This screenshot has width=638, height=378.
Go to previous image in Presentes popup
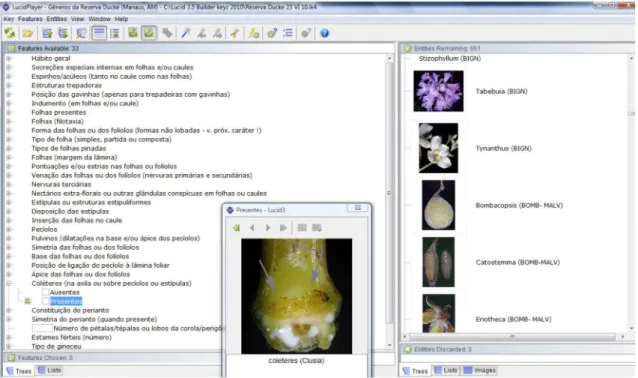pyautogui.click(x=252, y=228)
